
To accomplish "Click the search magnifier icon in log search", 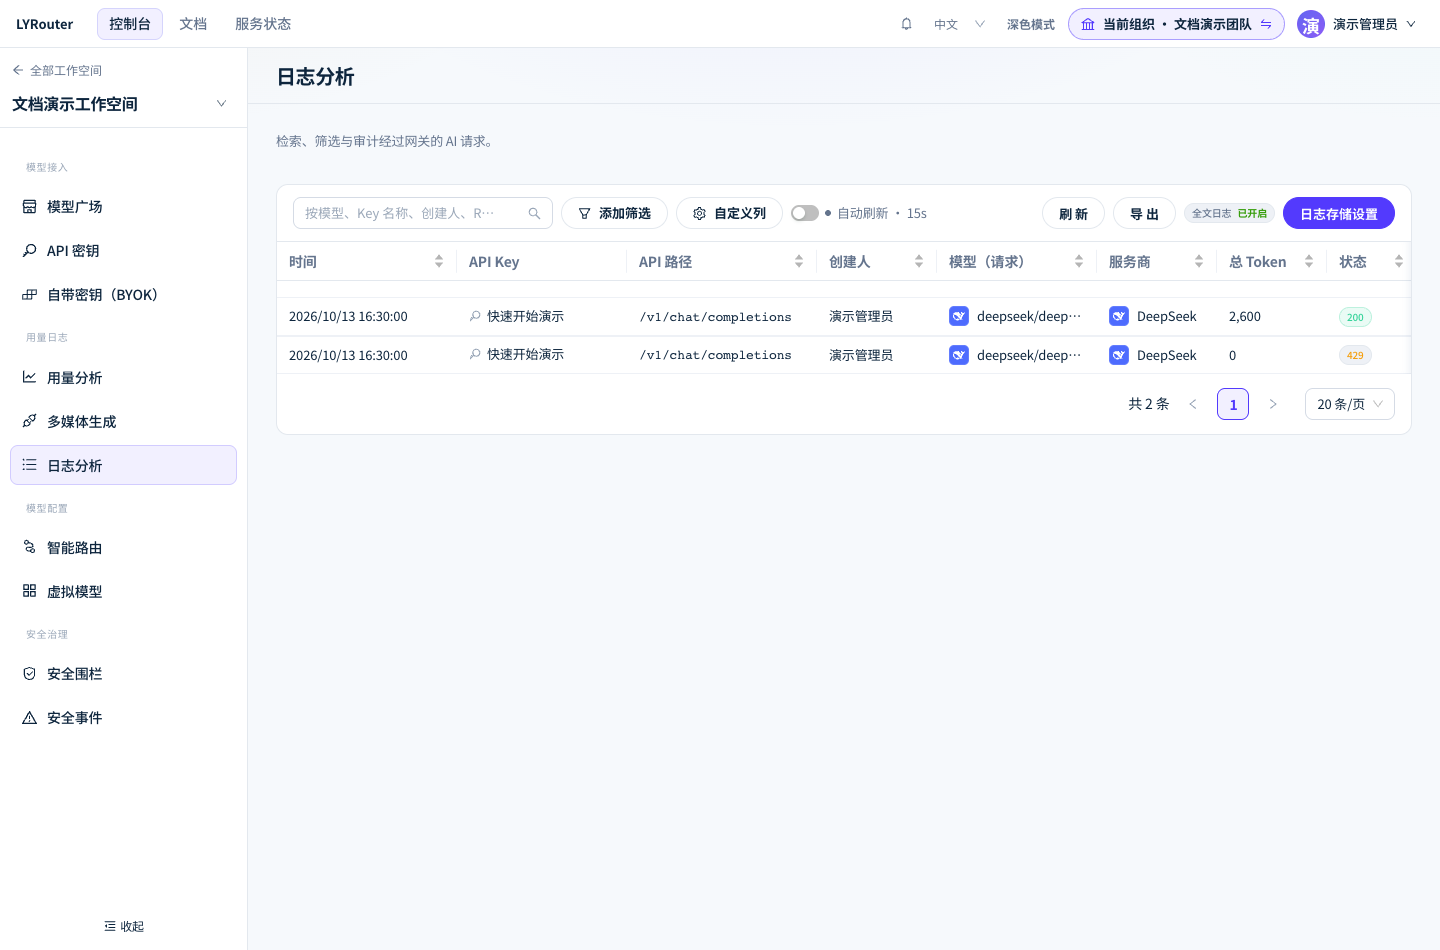I will click(x=534, y=213).
